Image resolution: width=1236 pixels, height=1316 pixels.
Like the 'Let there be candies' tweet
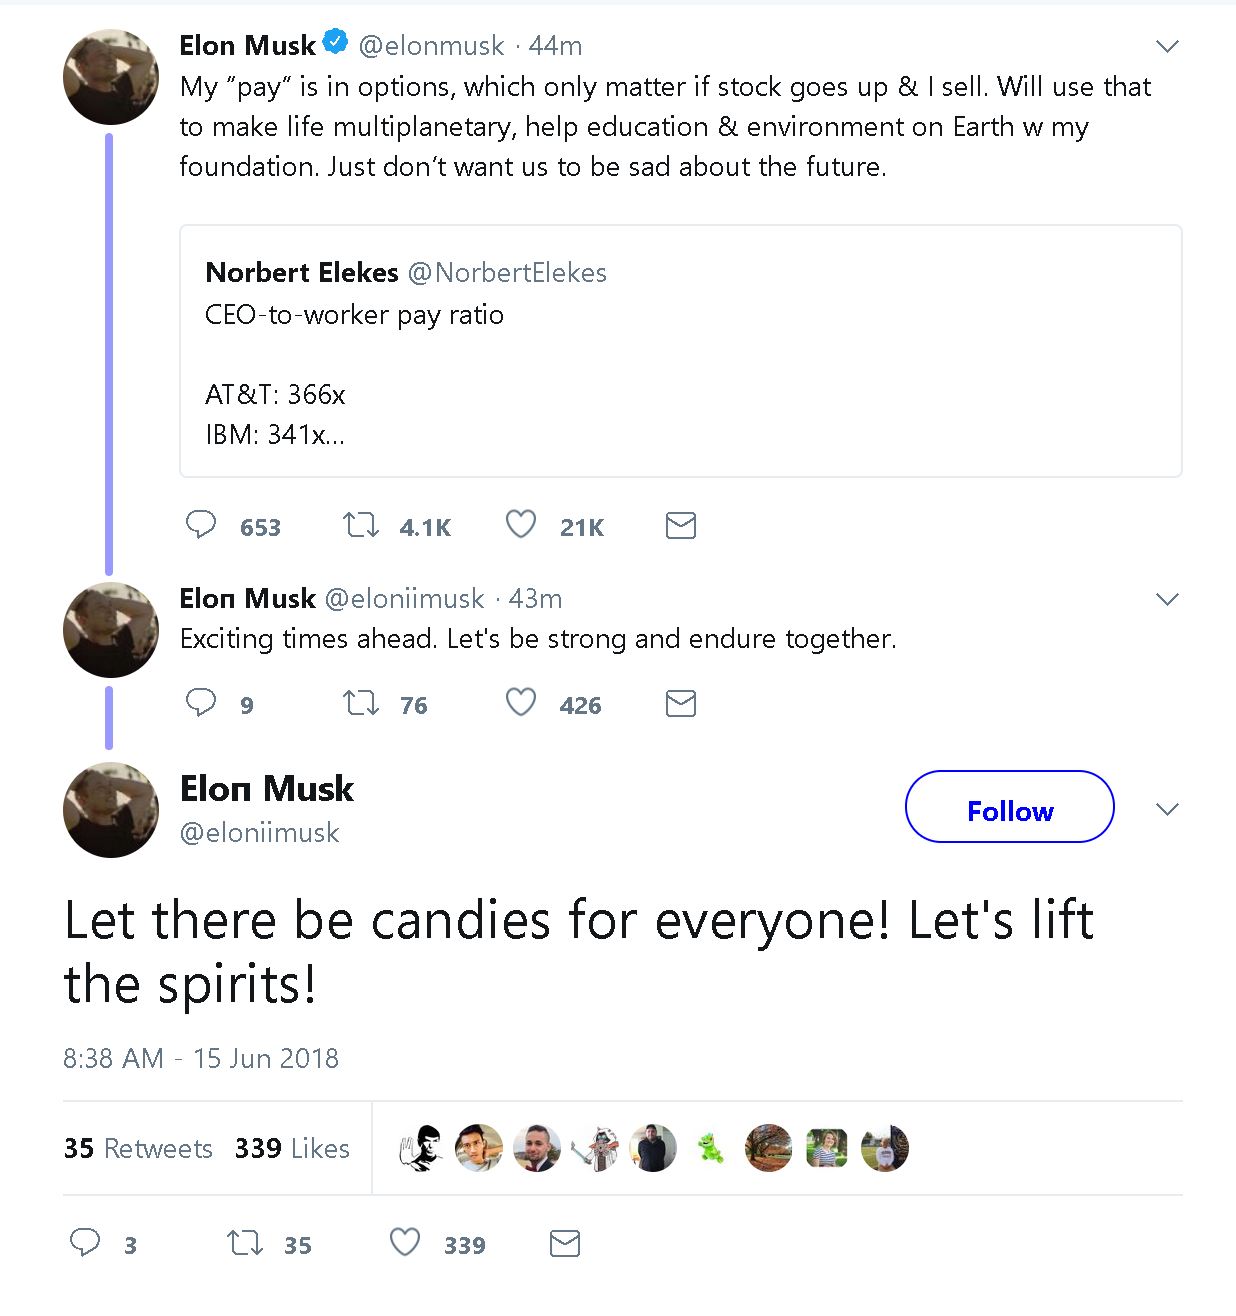404,1243
